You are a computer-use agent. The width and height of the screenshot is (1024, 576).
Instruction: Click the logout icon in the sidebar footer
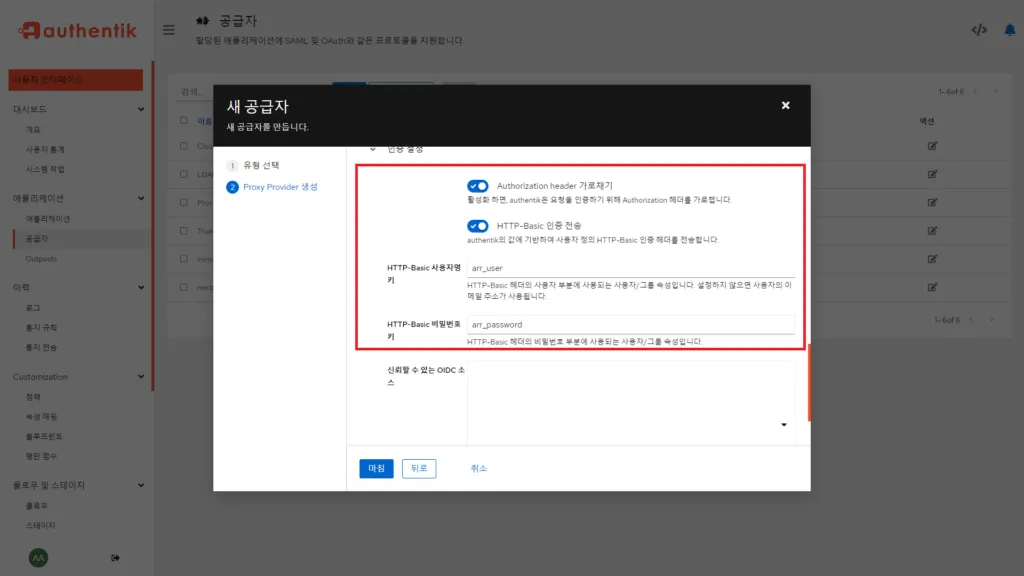(x=115, y=556)
